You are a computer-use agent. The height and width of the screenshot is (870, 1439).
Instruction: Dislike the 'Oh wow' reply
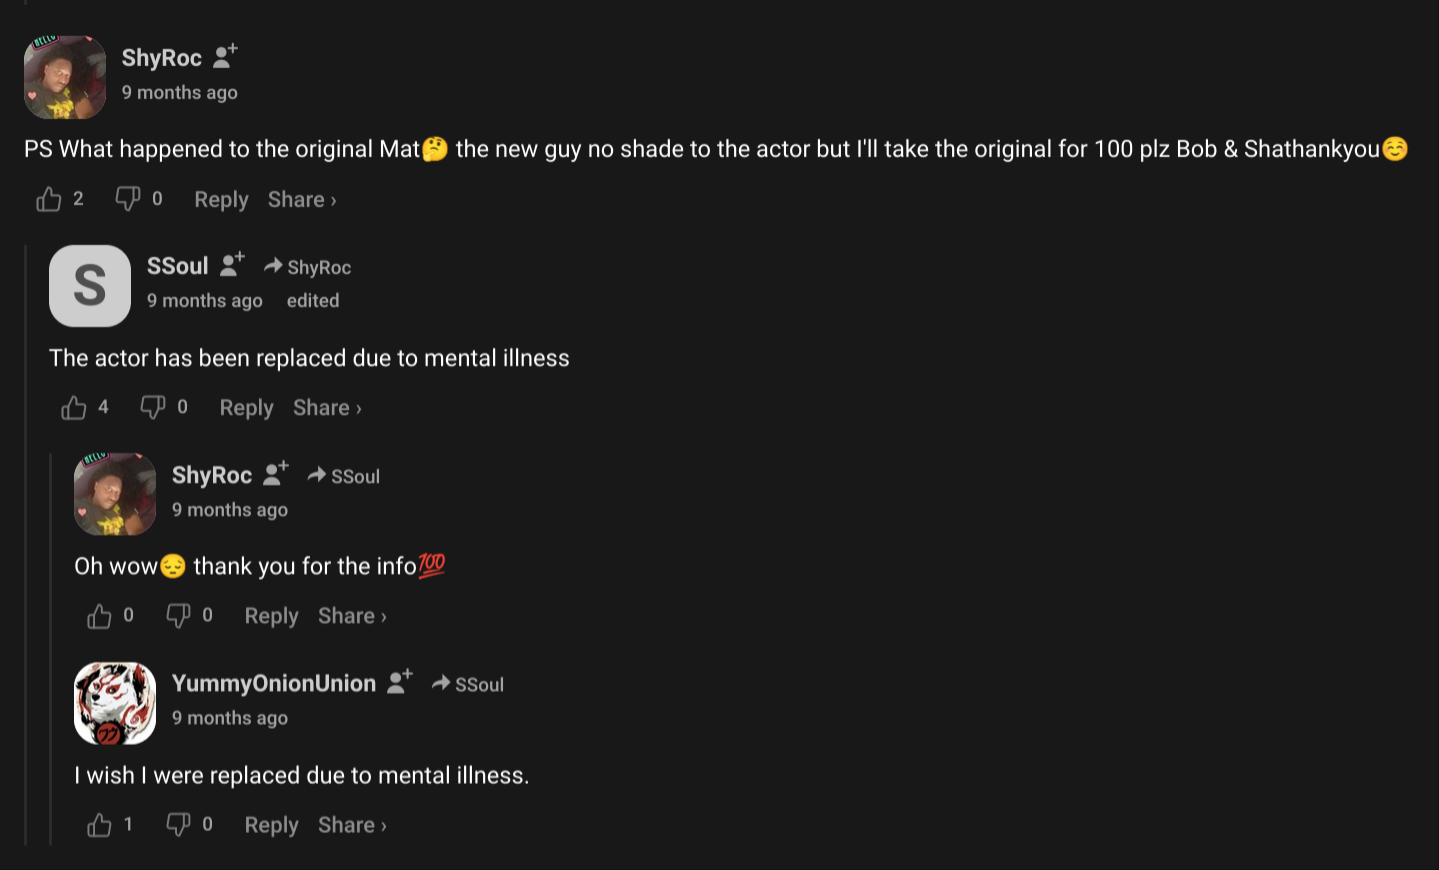[x=178, y=616]
